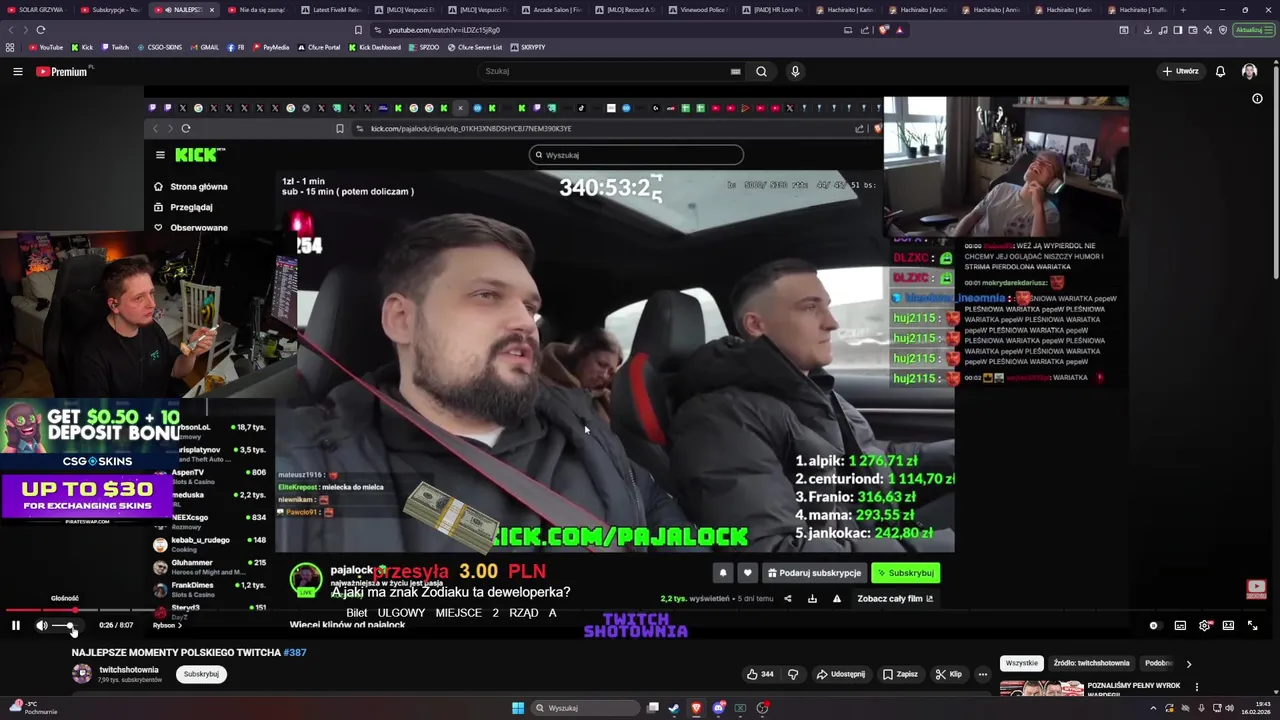Switch to Arcade Salon tab

coord(554,10)
